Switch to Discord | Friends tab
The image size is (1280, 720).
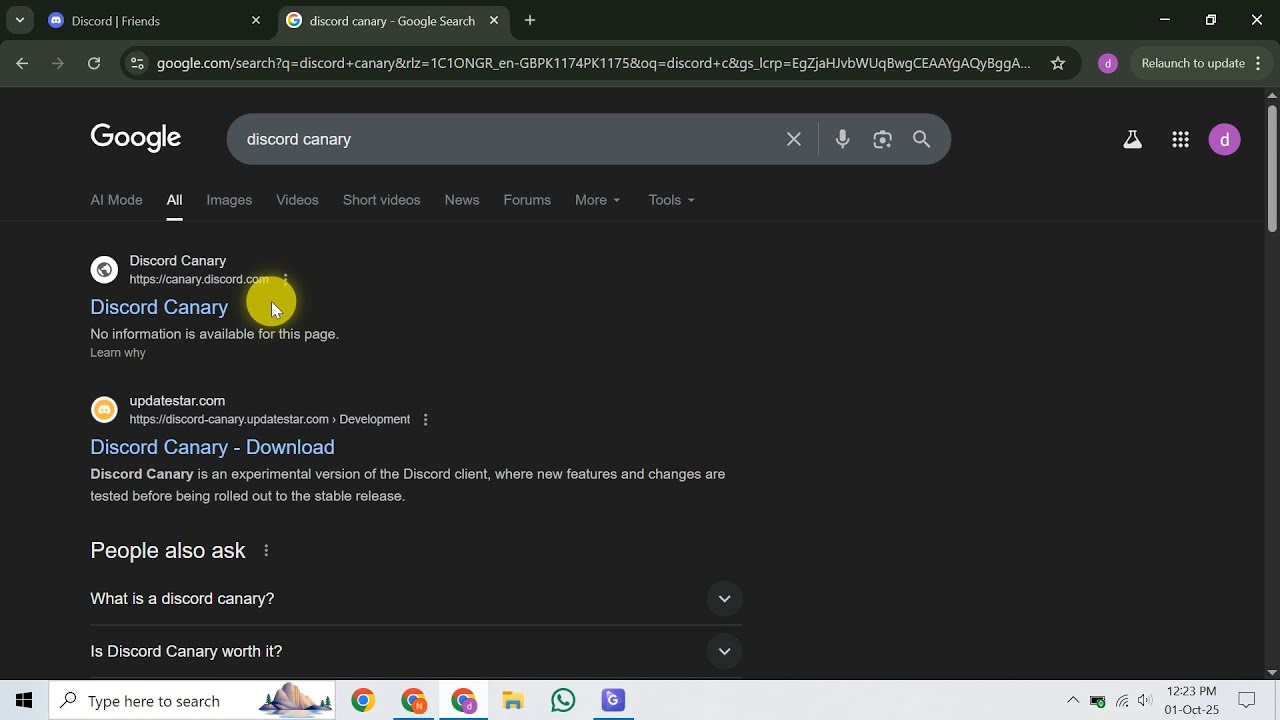point(155,20)
